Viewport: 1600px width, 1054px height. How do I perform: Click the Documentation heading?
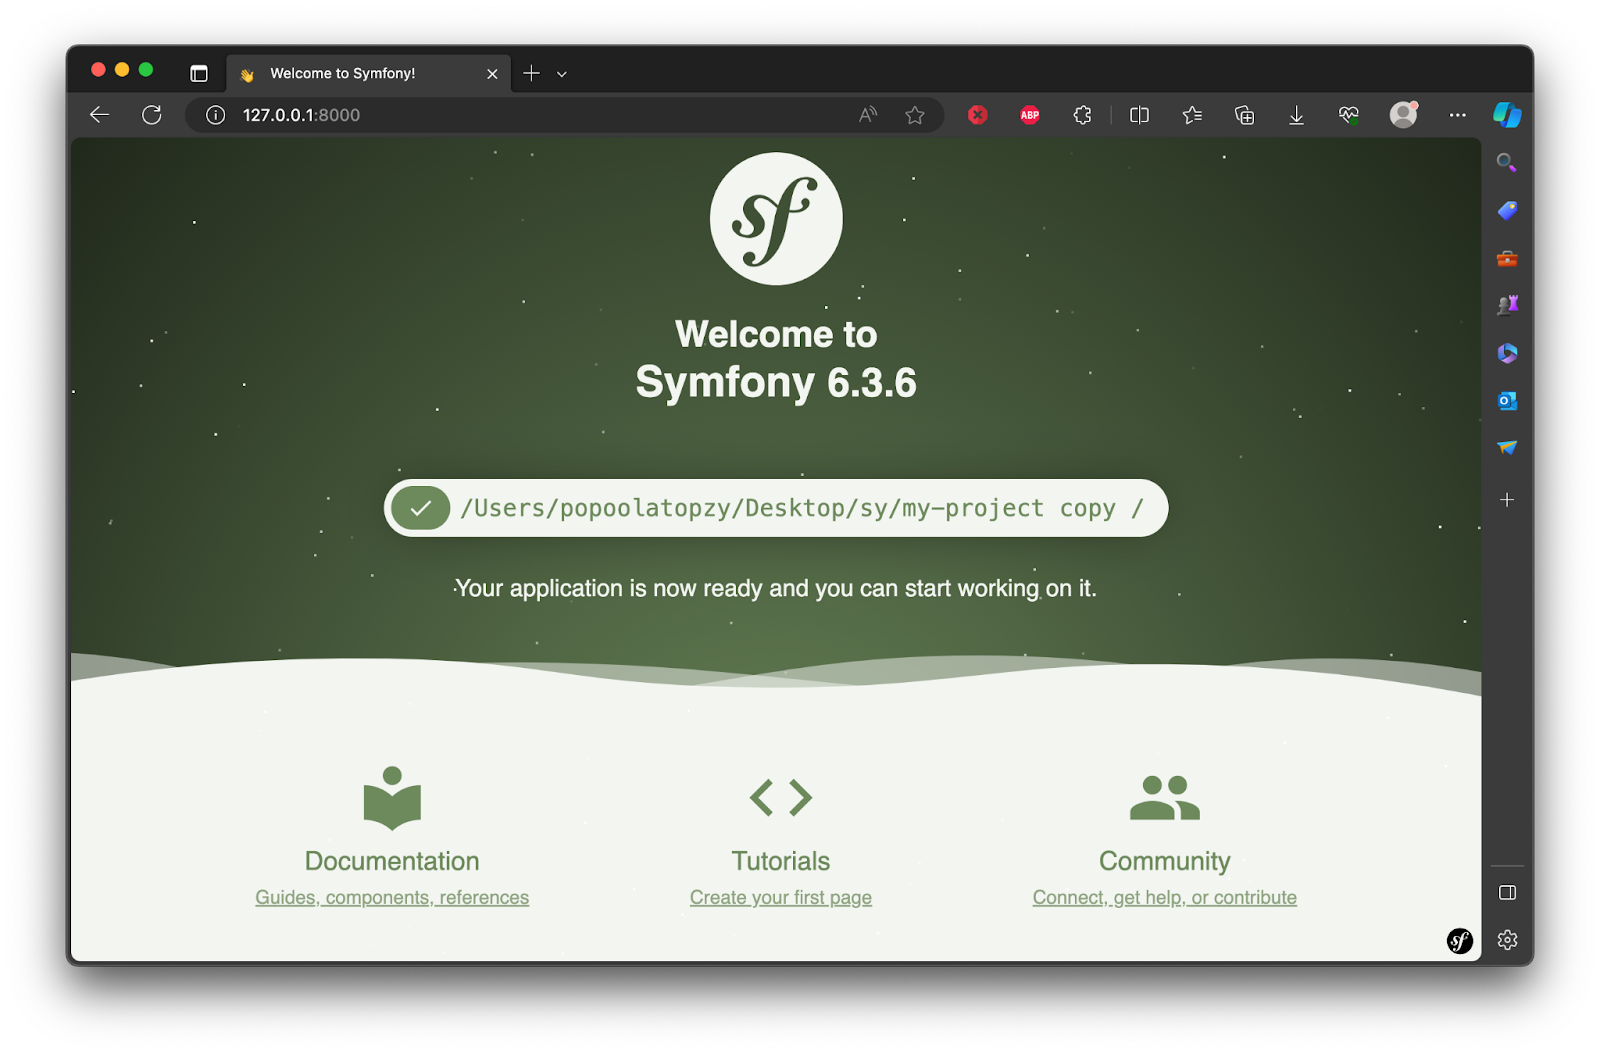392,861
